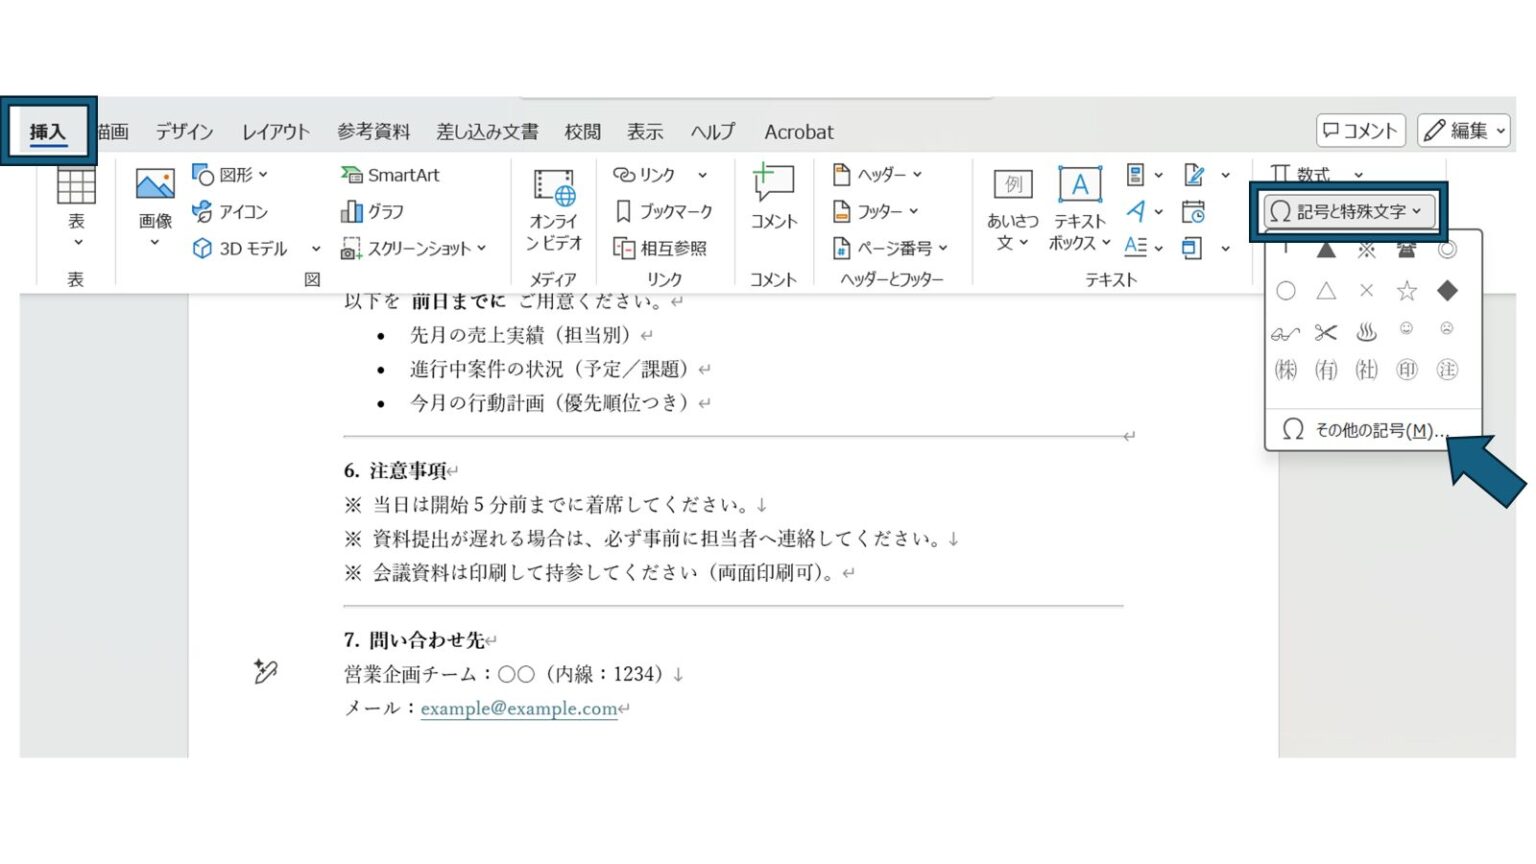
Task: Add a bookmark with the ブックマーク icon
Action: 663,211
